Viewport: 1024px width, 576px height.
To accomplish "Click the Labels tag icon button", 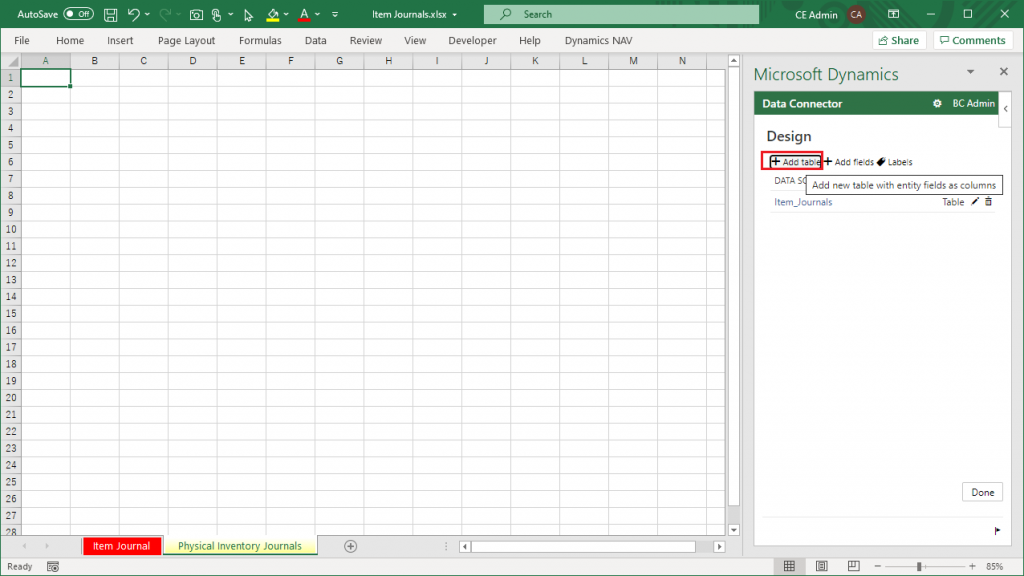I will [894, 162].
